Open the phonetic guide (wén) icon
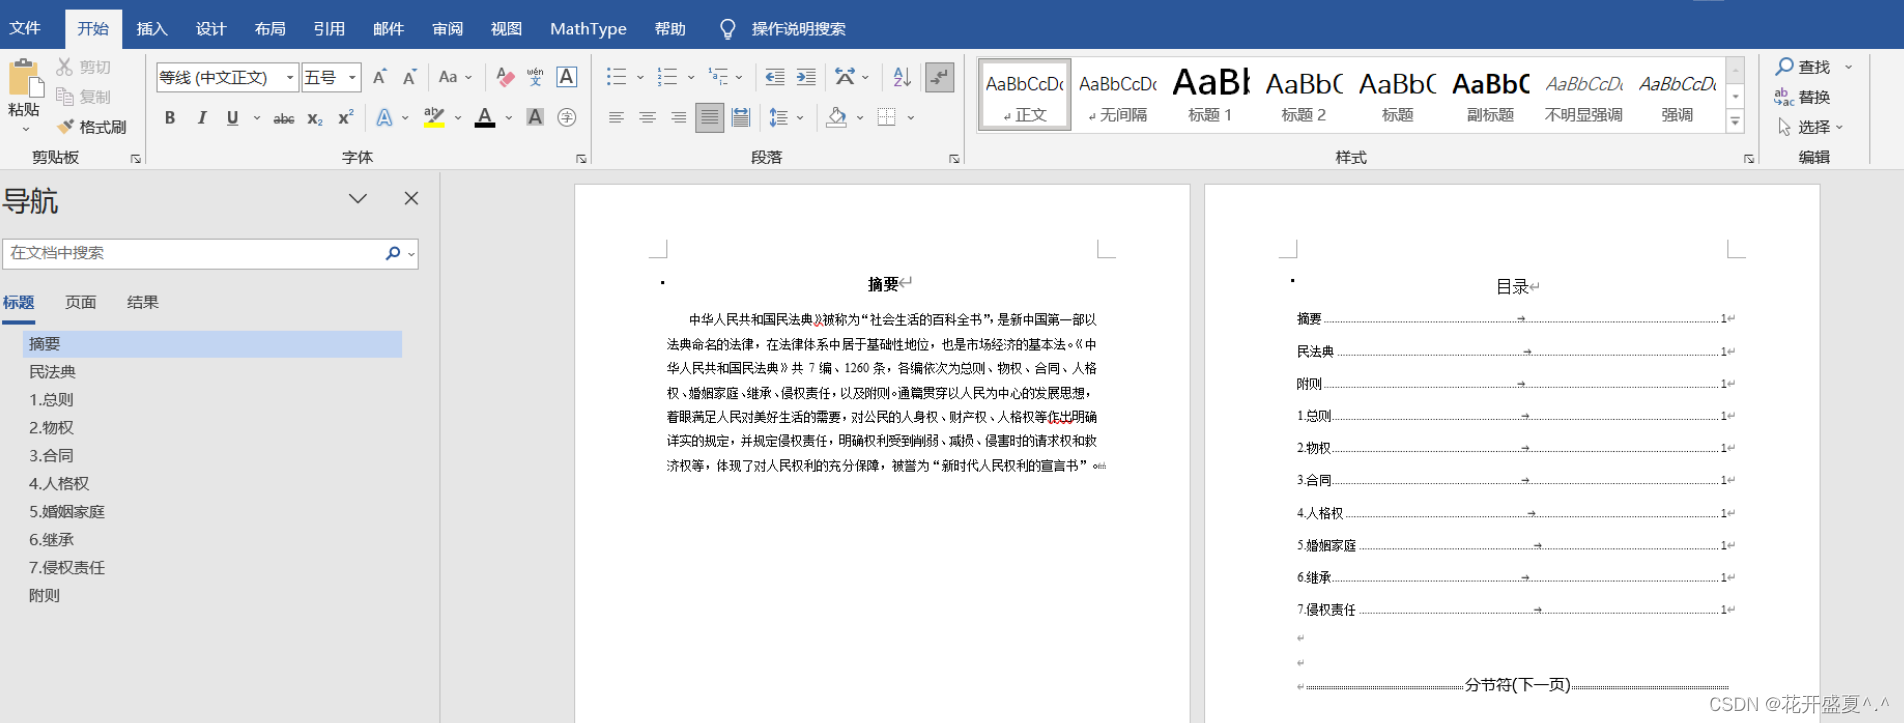This screenshot has width=1904, height=723. coord(536,77)
